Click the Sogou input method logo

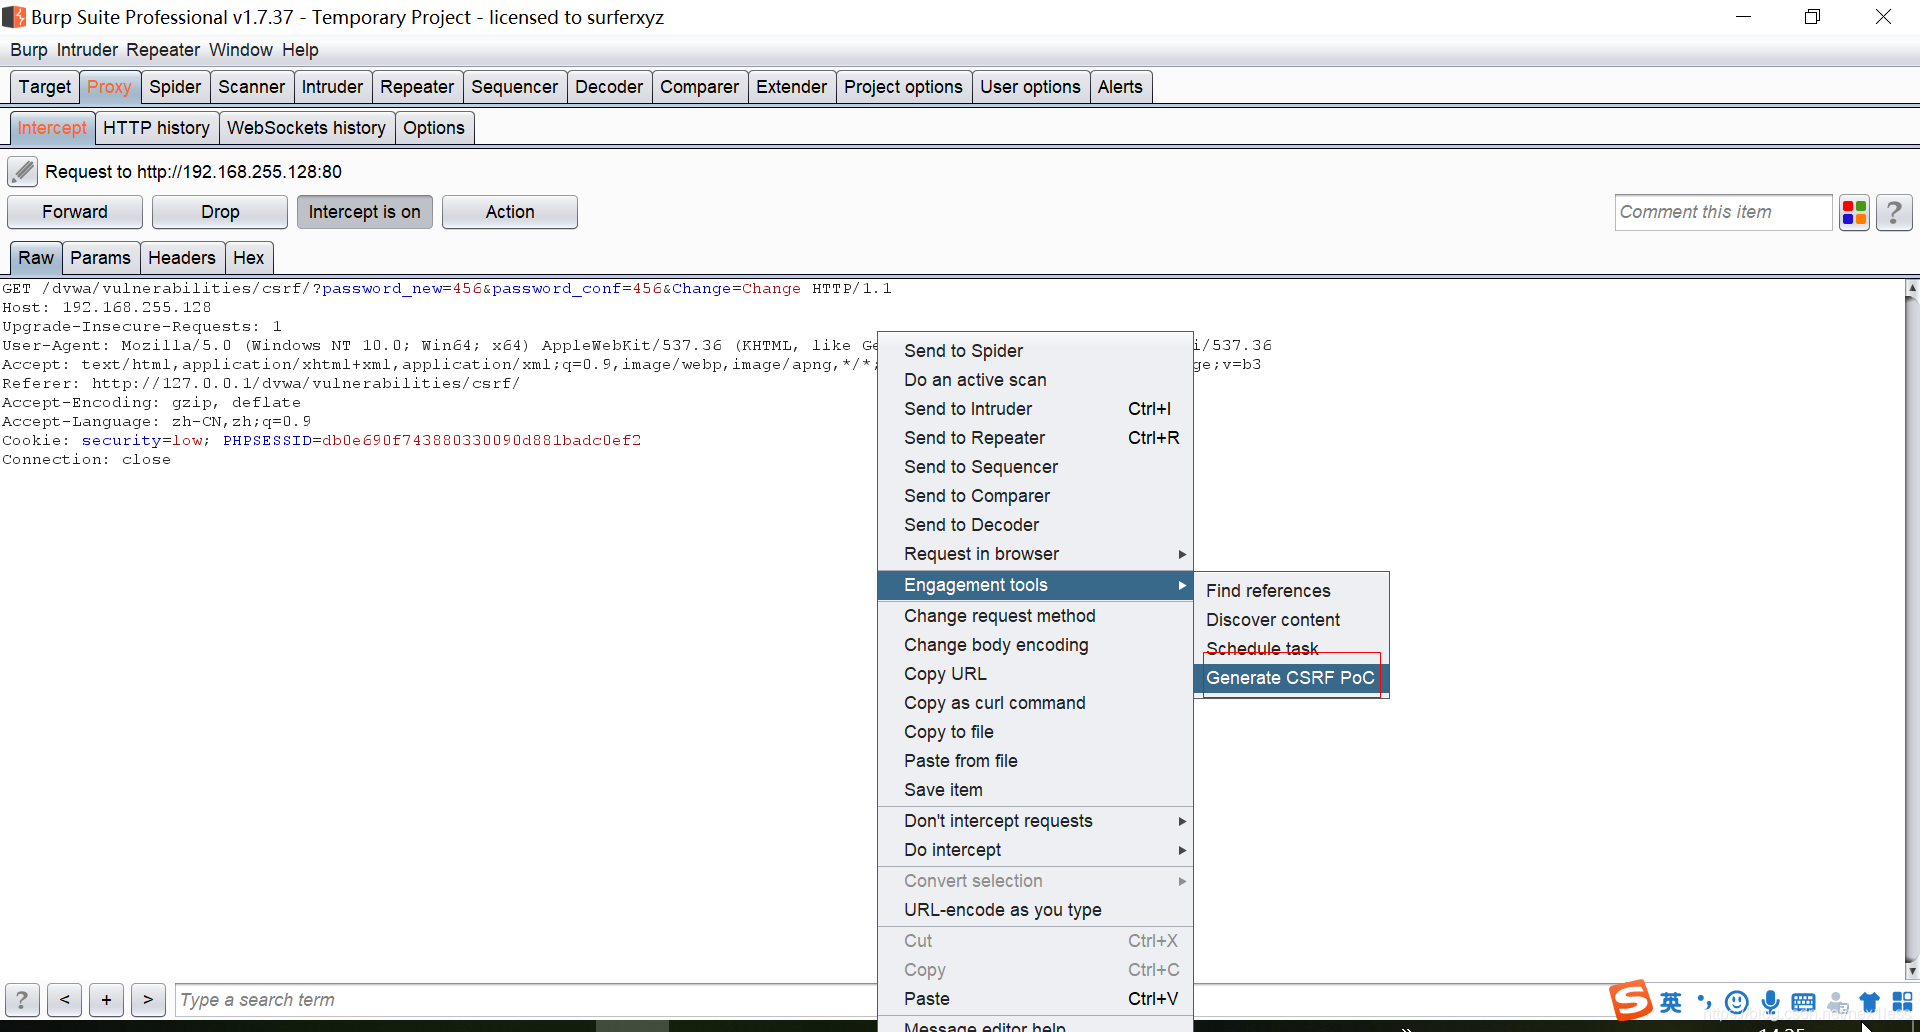click(1630, 1000)
